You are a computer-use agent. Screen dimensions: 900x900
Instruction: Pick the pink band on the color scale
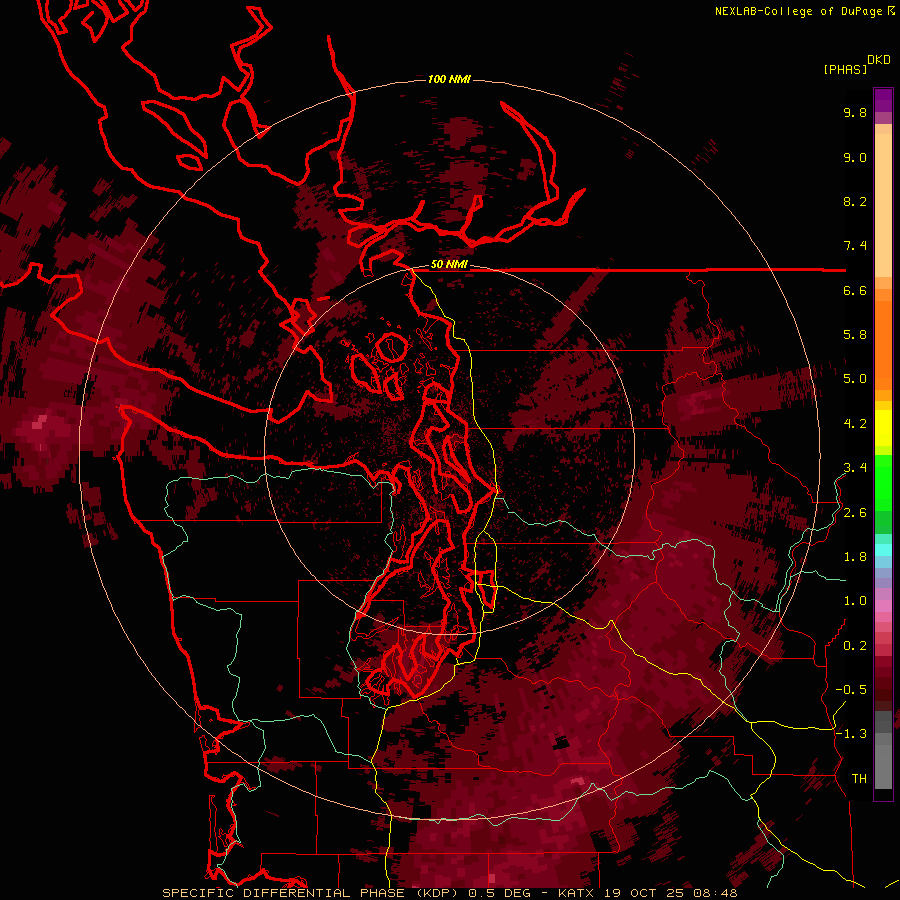(x=883, y=606)
